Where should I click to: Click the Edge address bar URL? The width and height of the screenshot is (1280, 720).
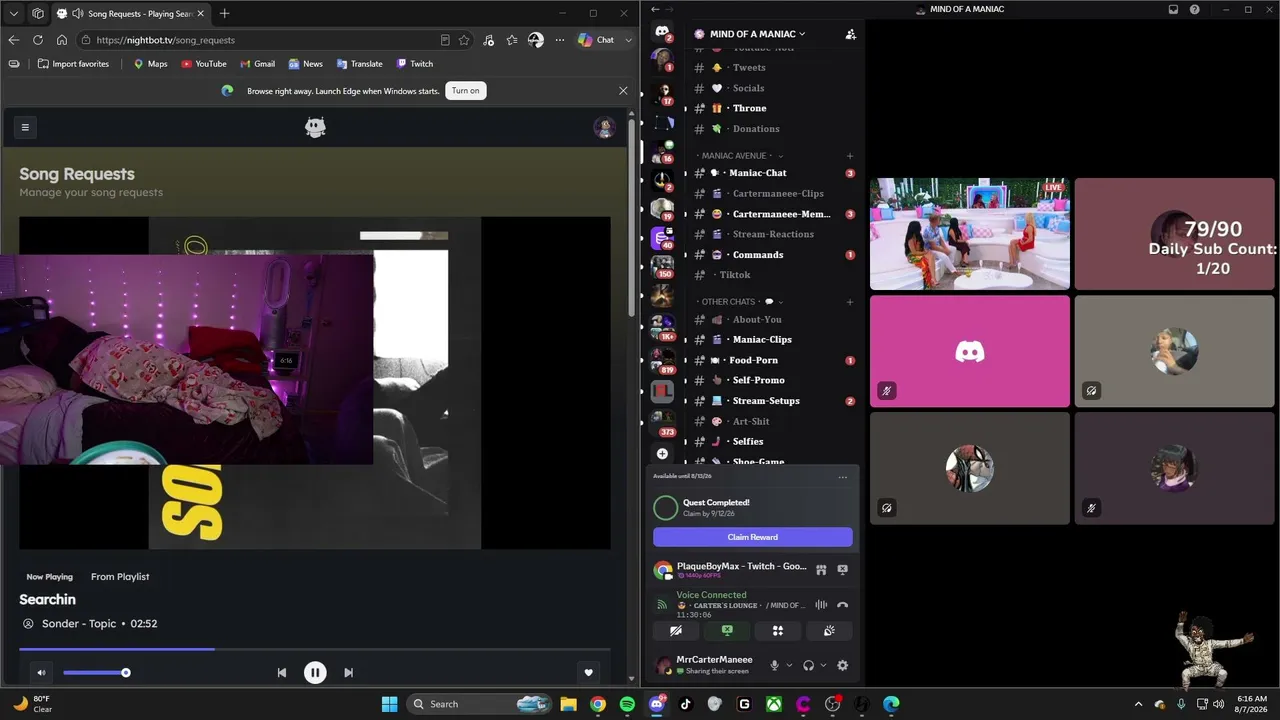click(166, 40)
